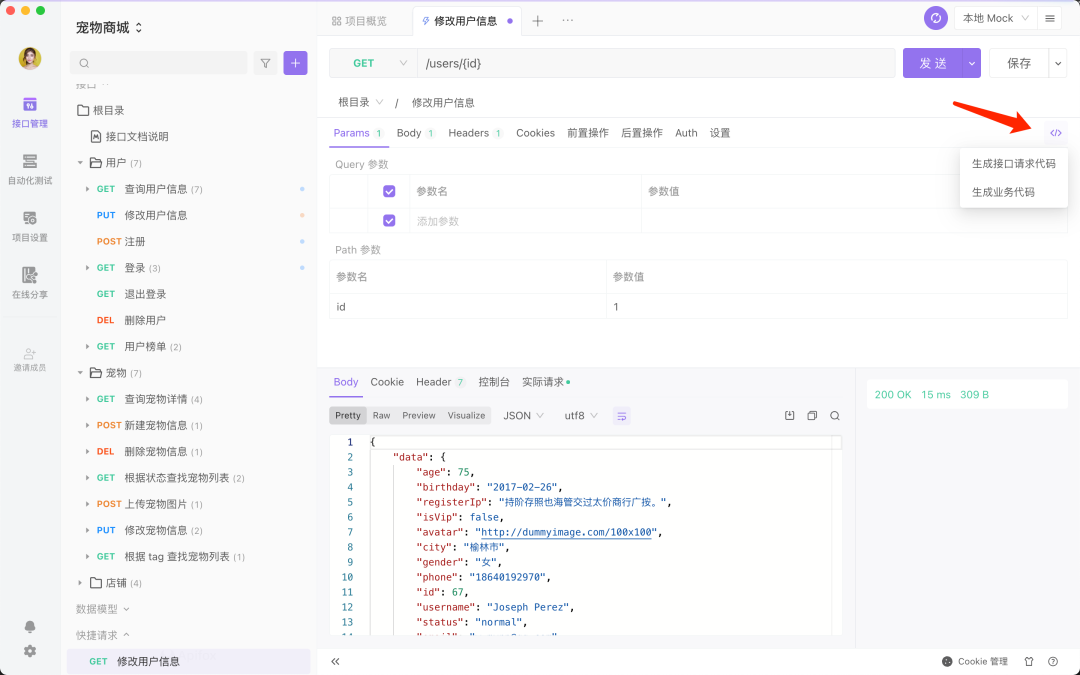Select 生成接口请求代码 menu option
The width and height of the screenshot is (1080, 675).
pyautogui.click(x=1013, y=164)
